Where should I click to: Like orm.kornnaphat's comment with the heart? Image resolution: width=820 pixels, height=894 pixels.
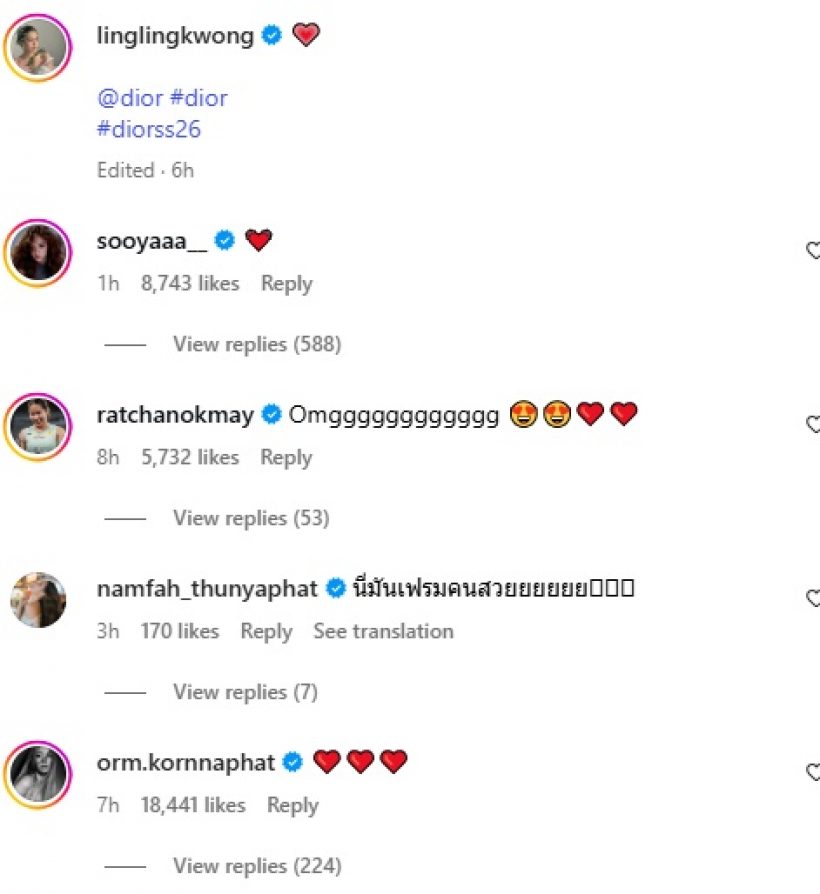tap(813, 773)
